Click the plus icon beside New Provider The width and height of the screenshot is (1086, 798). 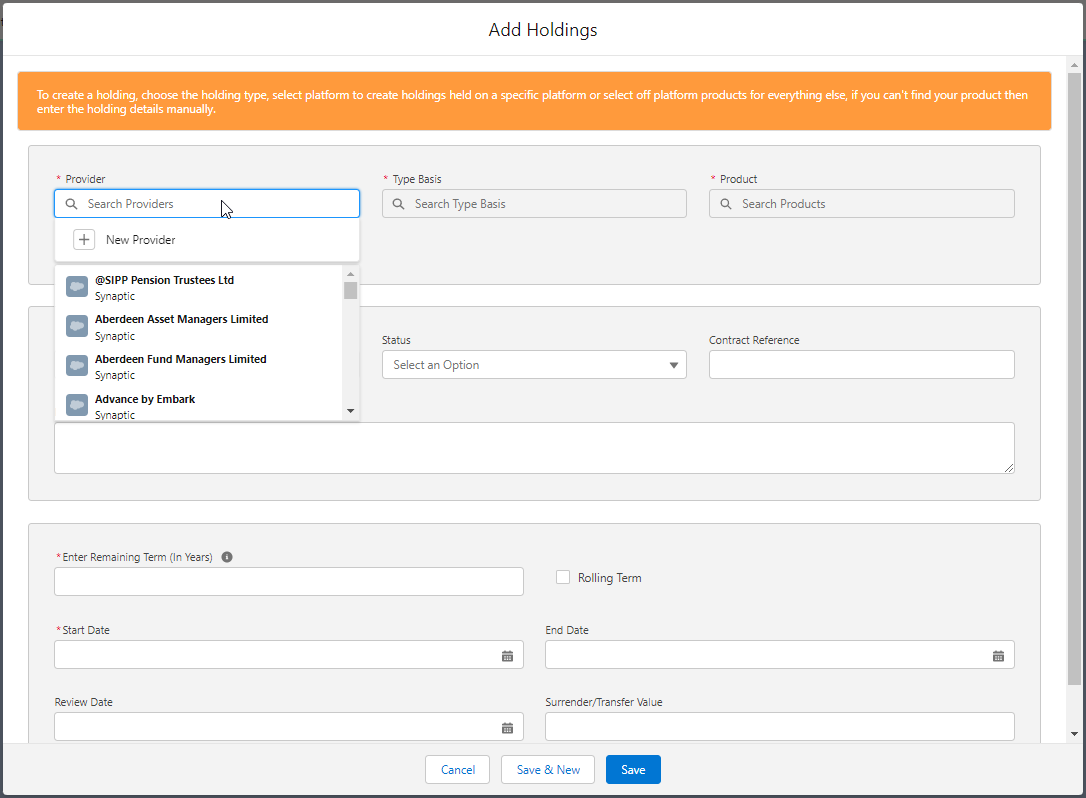point(84,240)
